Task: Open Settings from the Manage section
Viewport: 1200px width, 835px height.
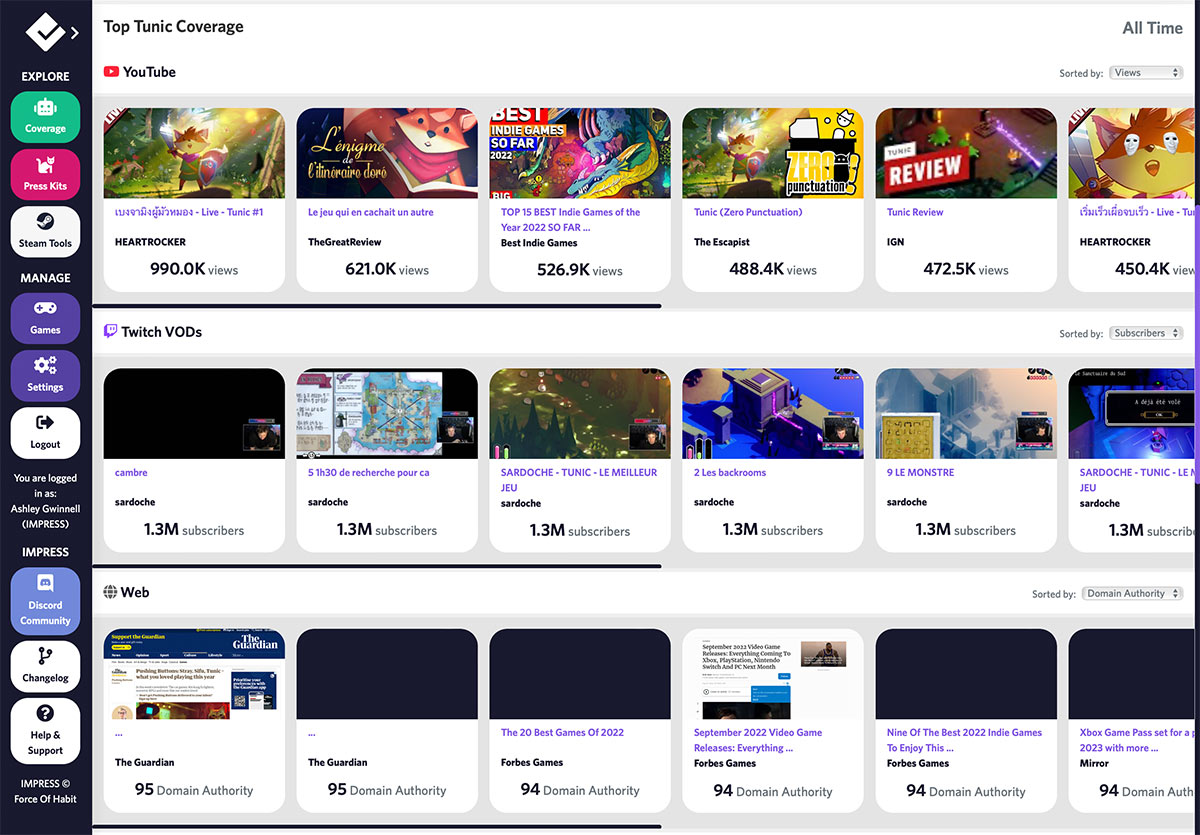Action: (45, 375)
